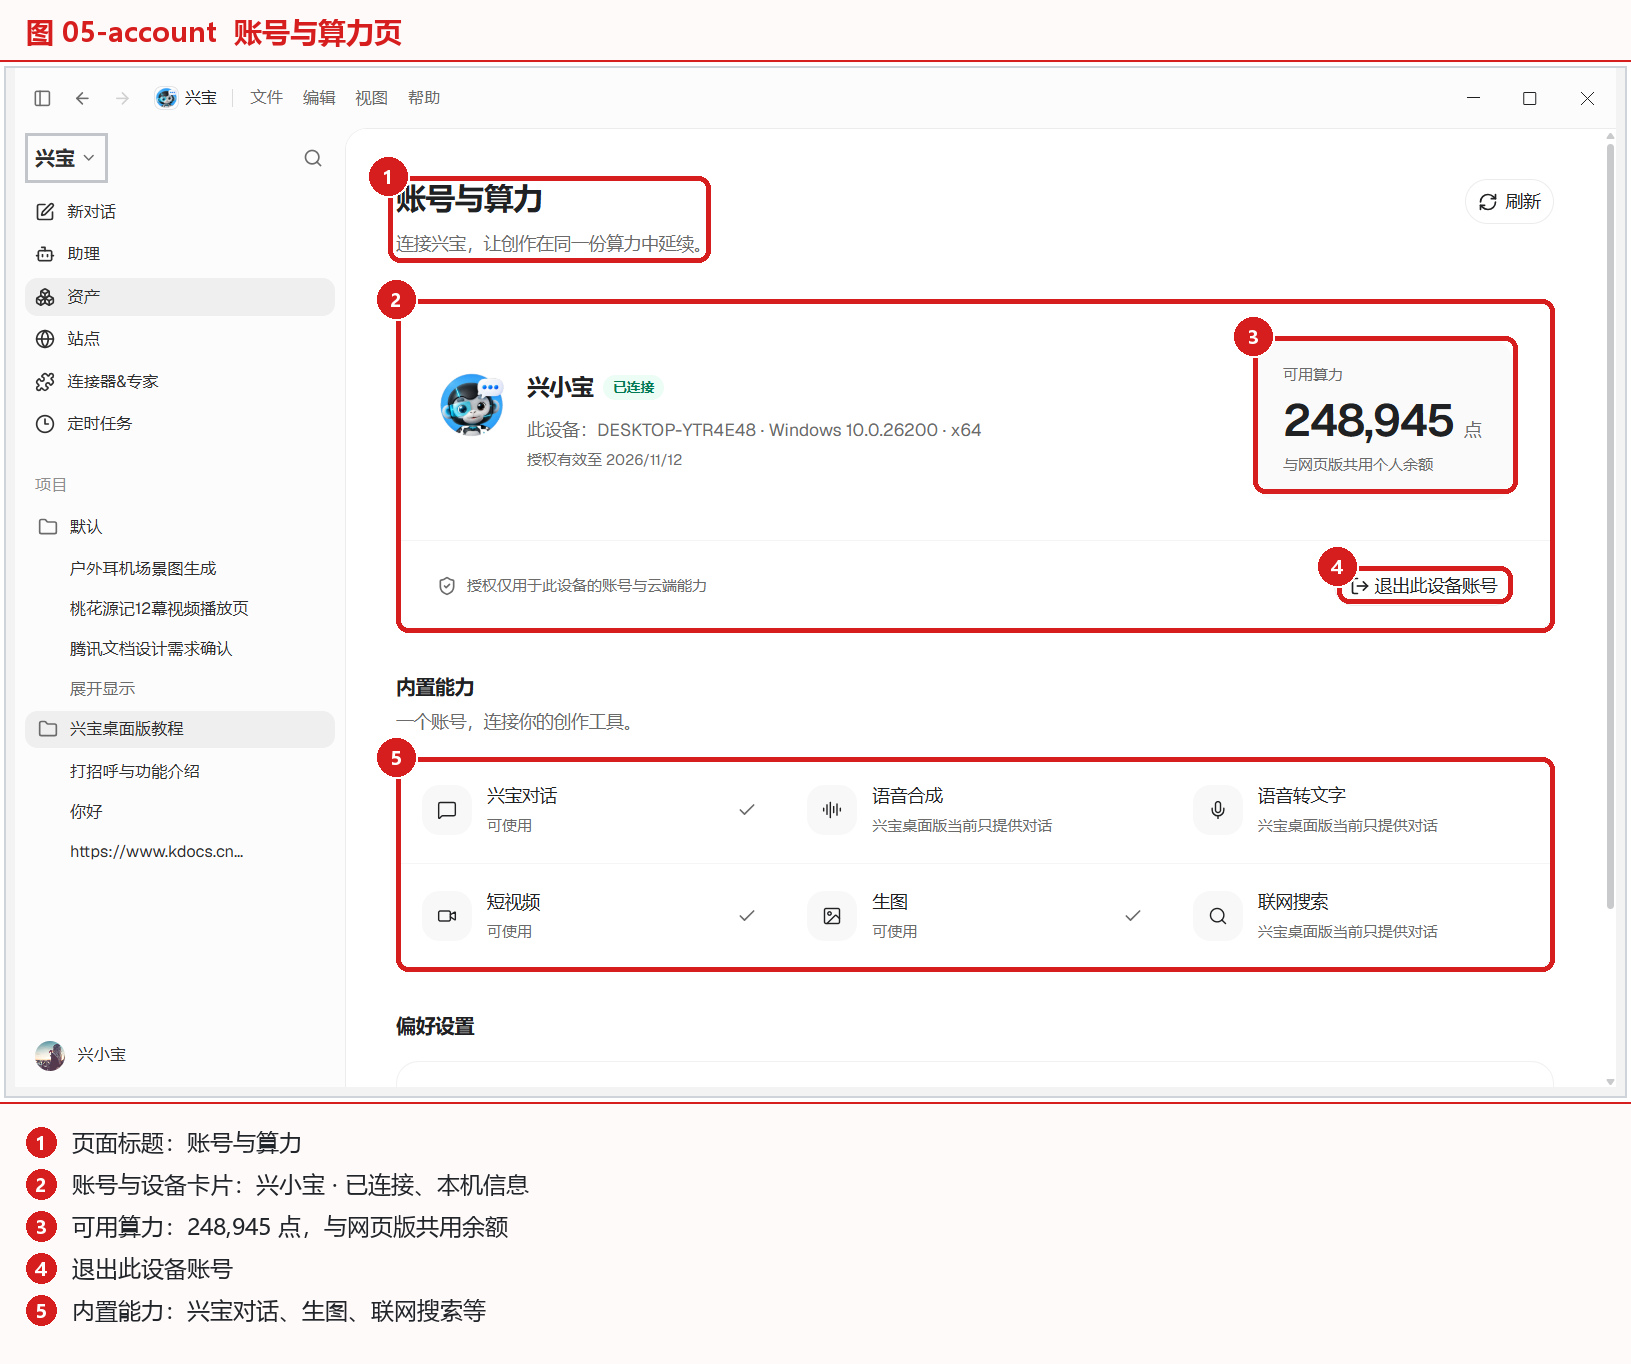Screen dimensions: 1631x1364
Task: Open the https://www.kdocs.cn conversation
Action: click(x=157, y=852)
